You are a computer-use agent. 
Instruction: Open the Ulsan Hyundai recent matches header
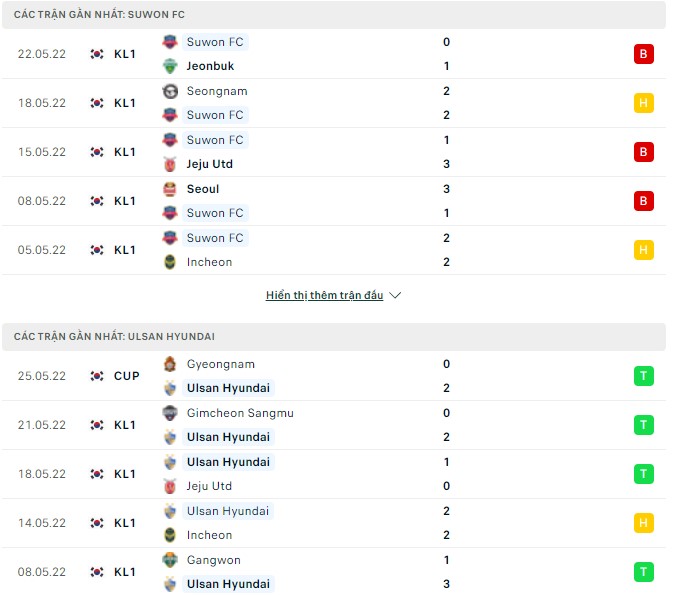tap(114, 337)
